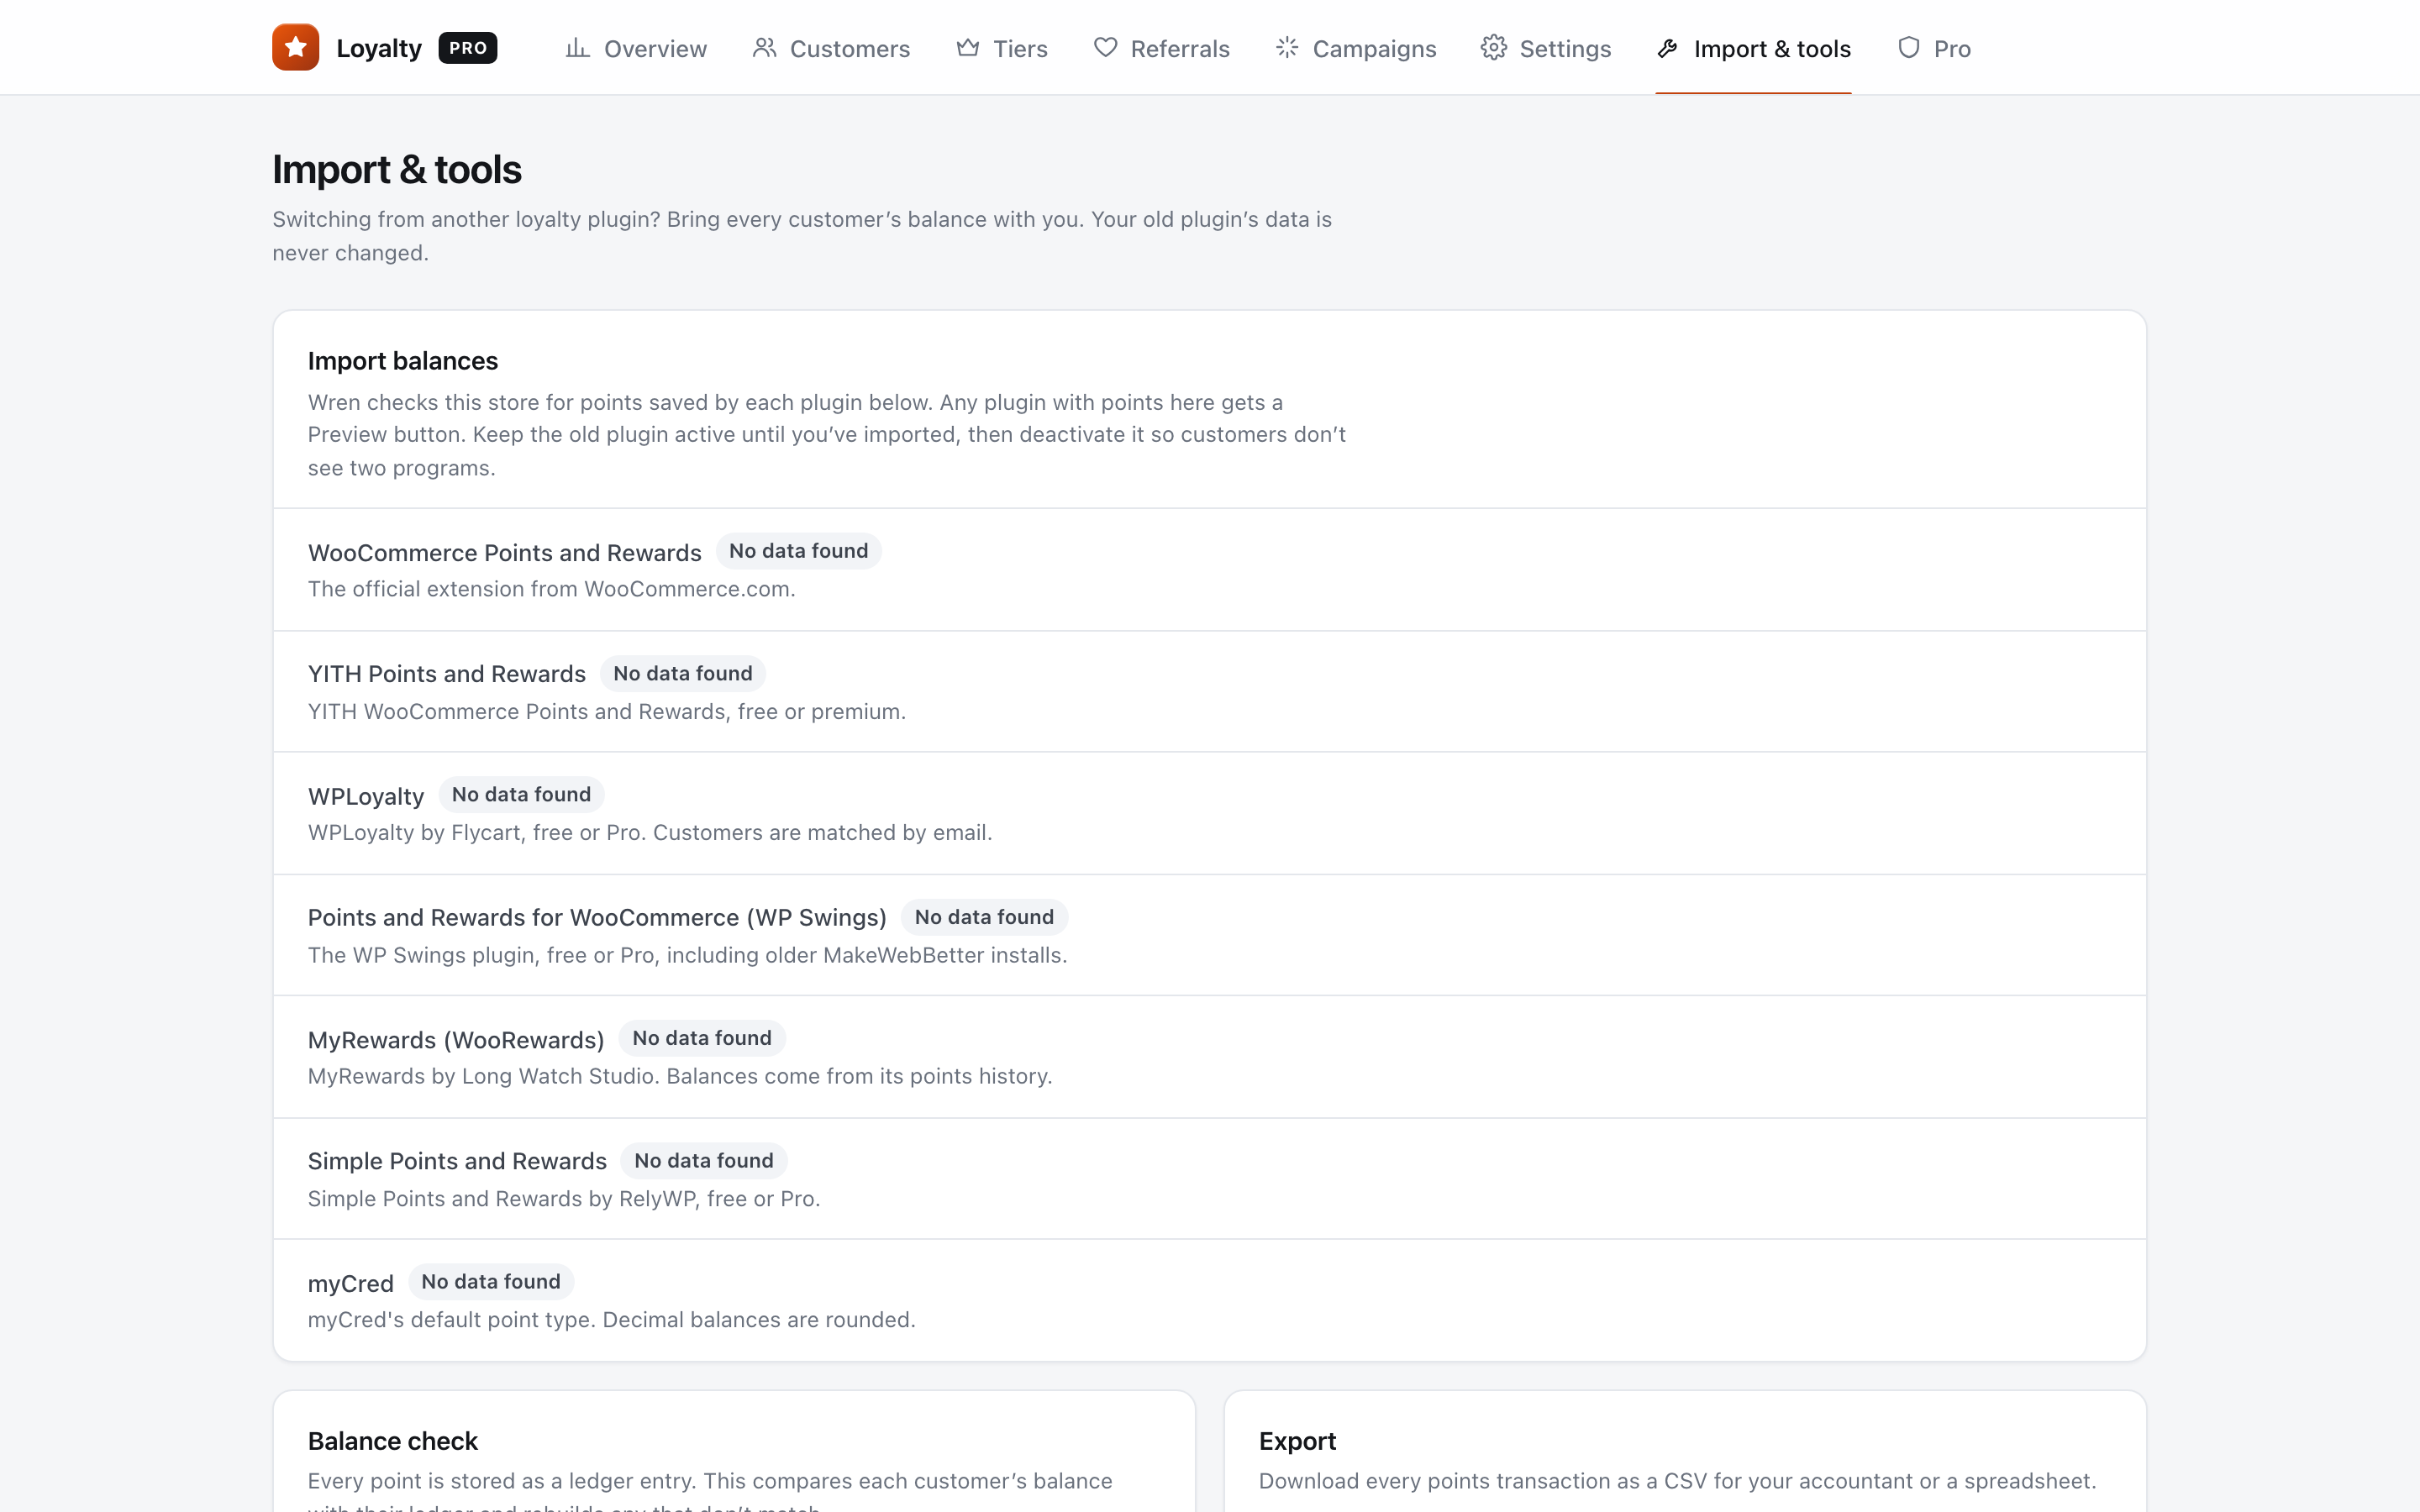Click the Customers people icon
This screenshot has height=1512, width=2420.
click(764, 48)
